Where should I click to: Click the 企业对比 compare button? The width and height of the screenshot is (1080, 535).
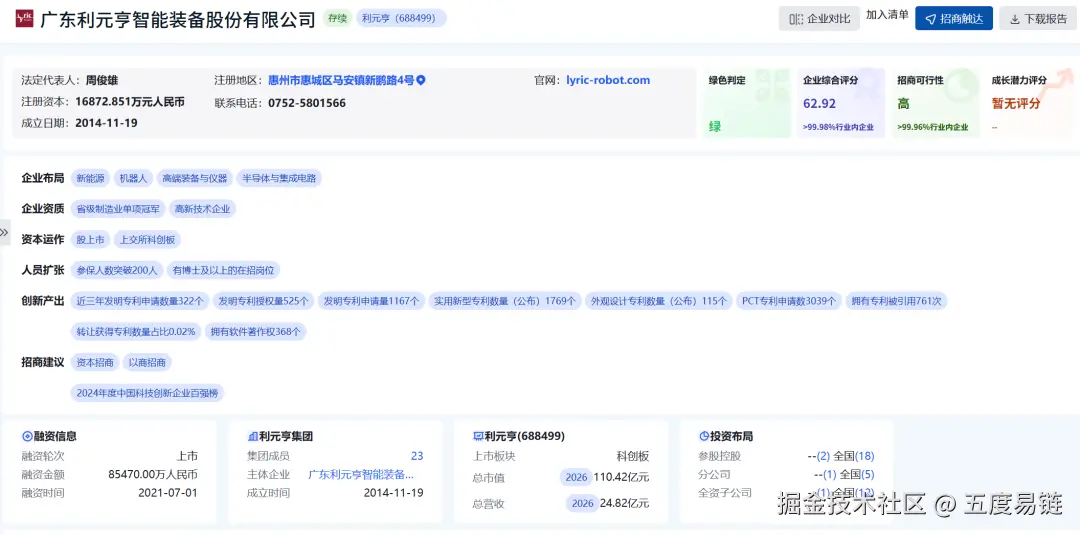click(819, 19)
